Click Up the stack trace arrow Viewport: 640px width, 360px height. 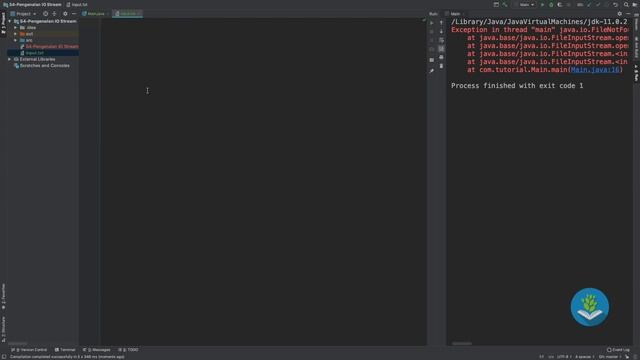pos(441,23)
